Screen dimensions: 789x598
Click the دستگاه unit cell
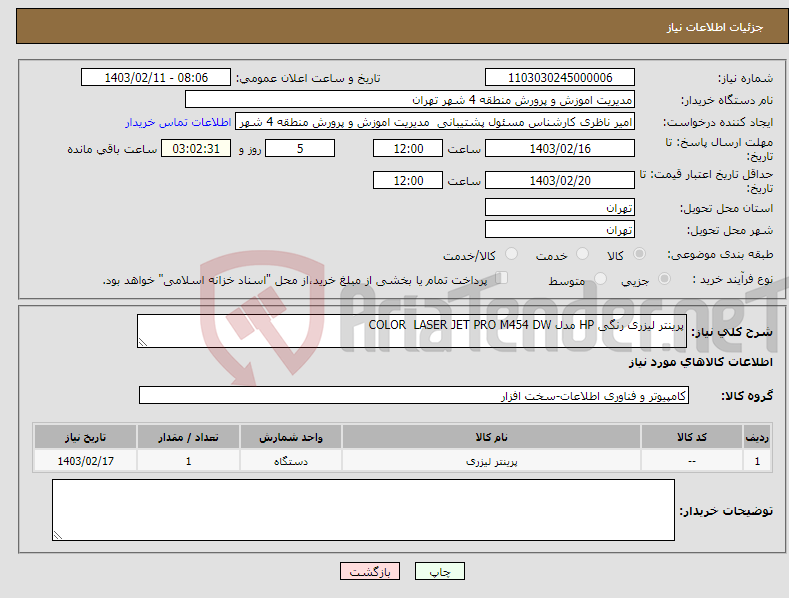(291, 461)
